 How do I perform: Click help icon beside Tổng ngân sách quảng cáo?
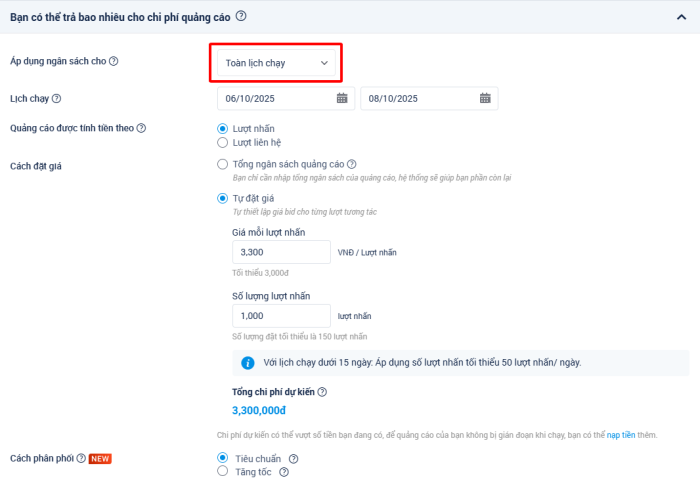(352, 164)
